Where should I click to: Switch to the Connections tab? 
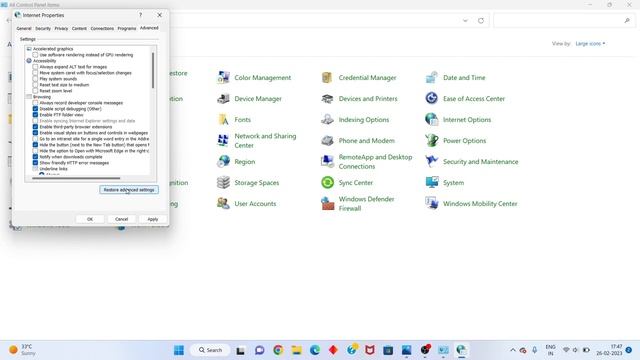click(x=102, y=29)
